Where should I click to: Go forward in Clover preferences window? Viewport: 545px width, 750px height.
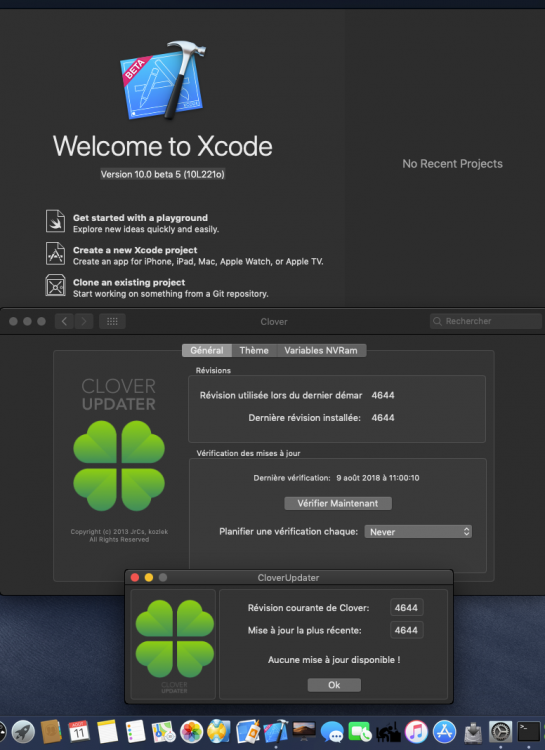coord(84,321)
